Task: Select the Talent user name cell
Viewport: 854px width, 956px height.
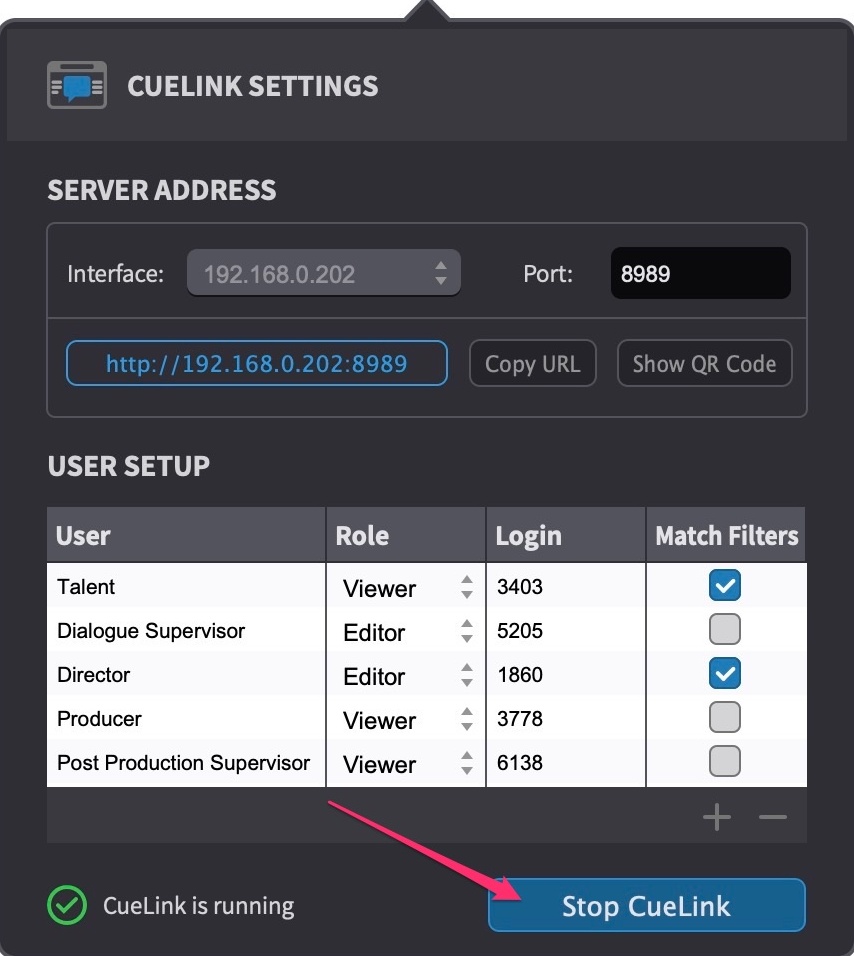Action: 186,586
